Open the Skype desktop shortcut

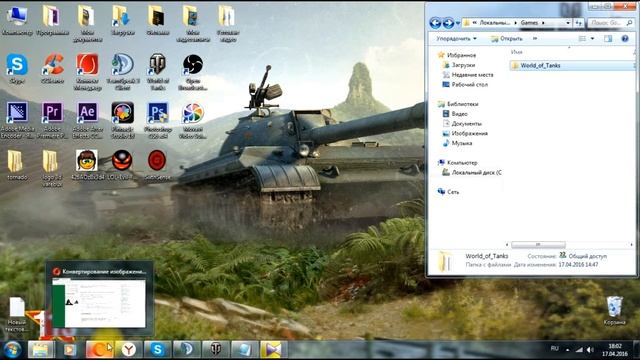pos(17,68)
